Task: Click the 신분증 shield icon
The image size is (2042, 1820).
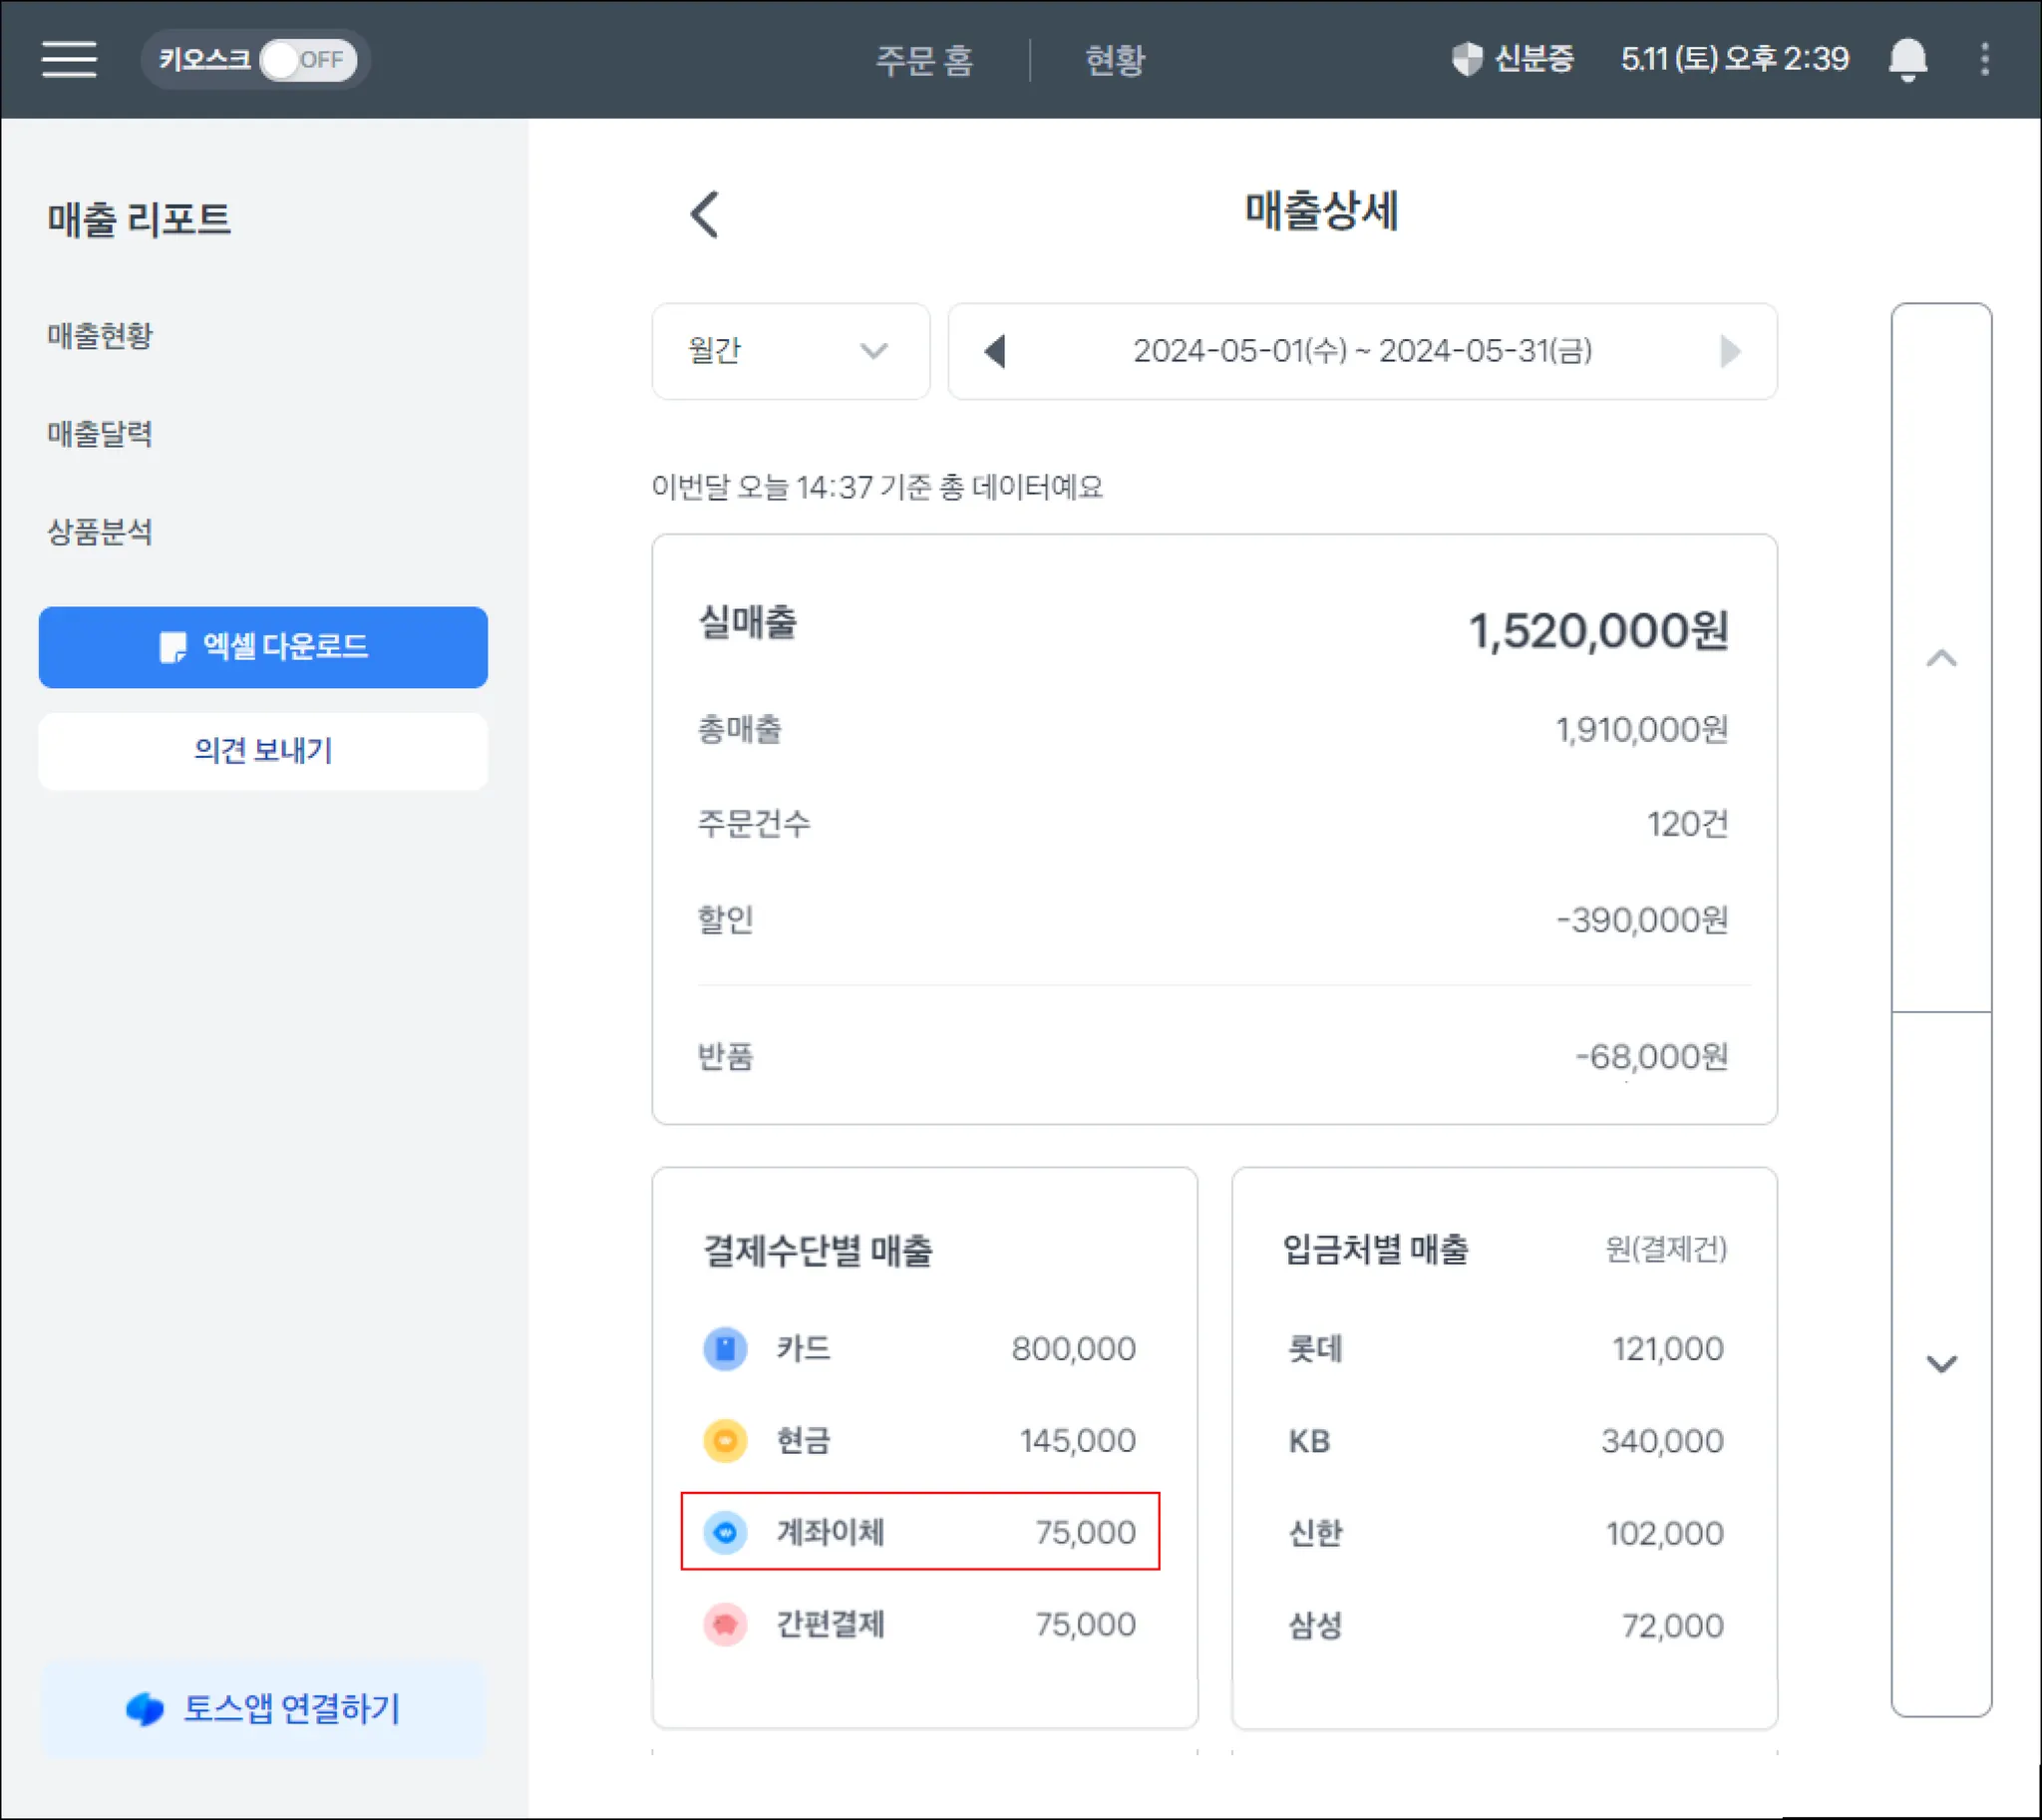Action: 1466,59
